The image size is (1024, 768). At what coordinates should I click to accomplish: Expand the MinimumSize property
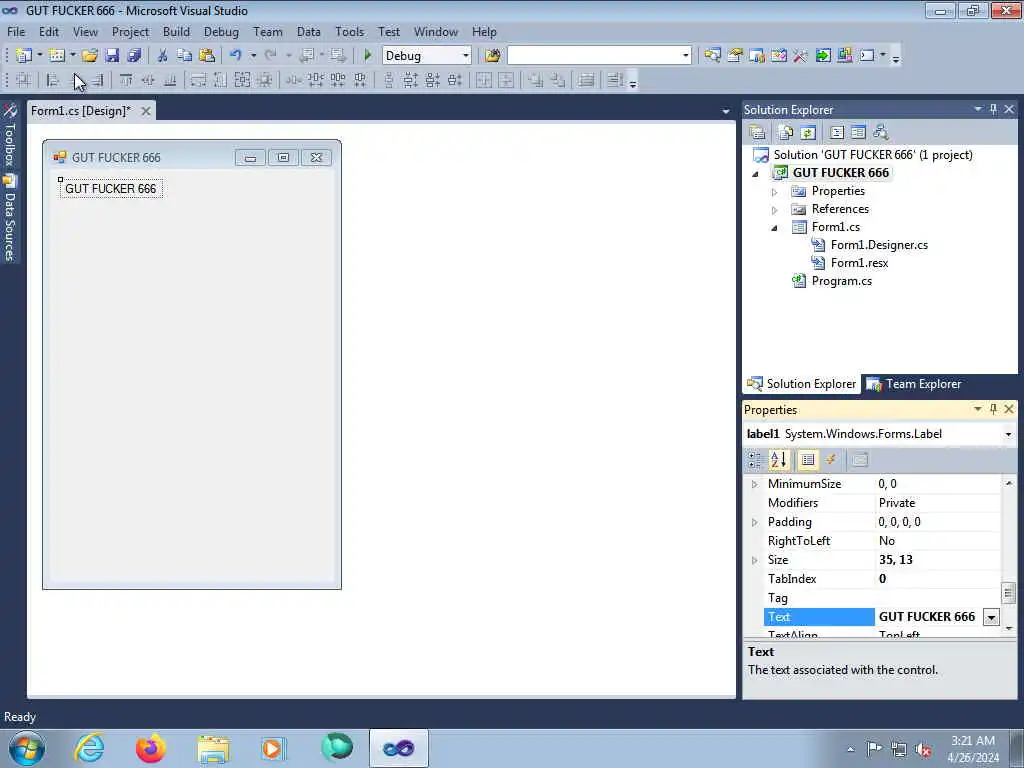754,485
